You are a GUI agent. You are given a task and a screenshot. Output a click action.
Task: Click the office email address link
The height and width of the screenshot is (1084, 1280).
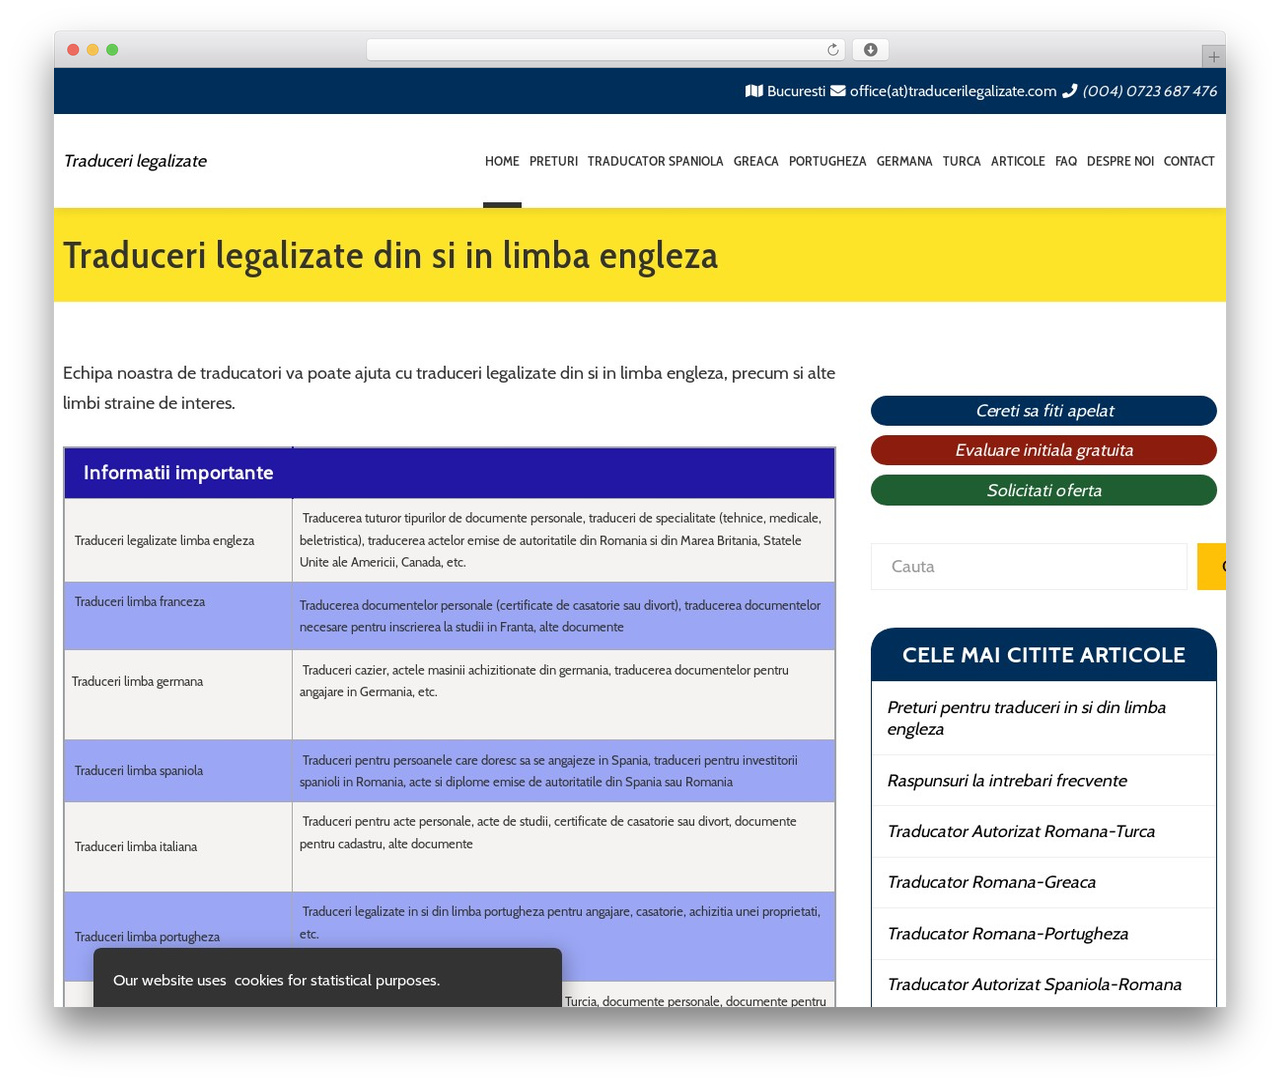[x=953, y=91]
